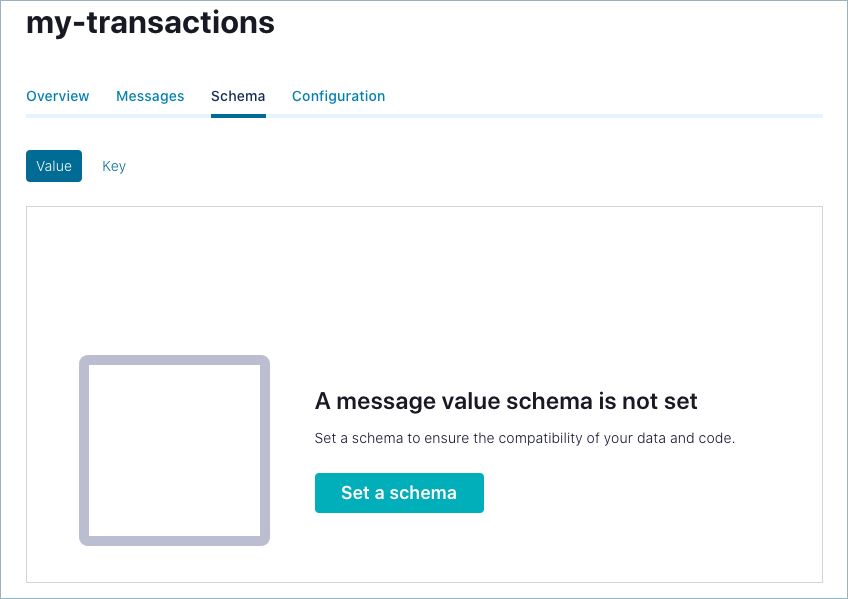Go to the Configuration tab
This screenshot has height=599, width=848.
(338, 96)
